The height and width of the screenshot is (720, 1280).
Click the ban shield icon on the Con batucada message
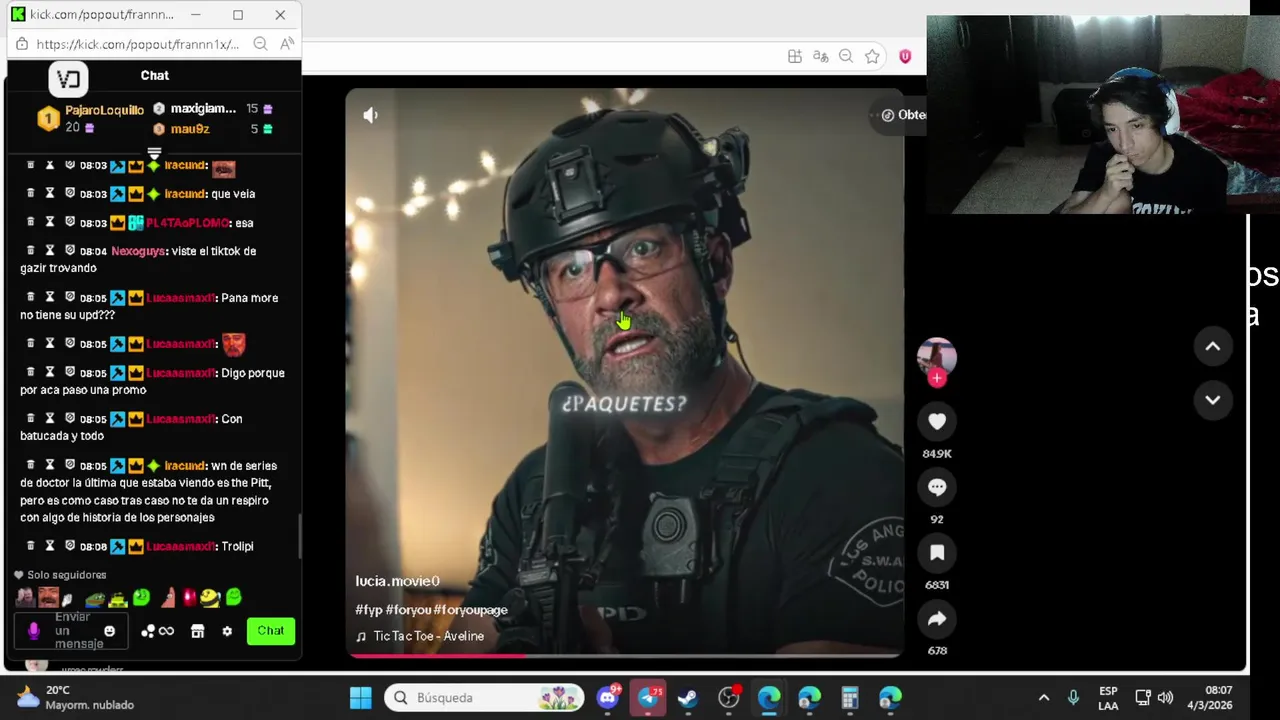pos(69,418)
